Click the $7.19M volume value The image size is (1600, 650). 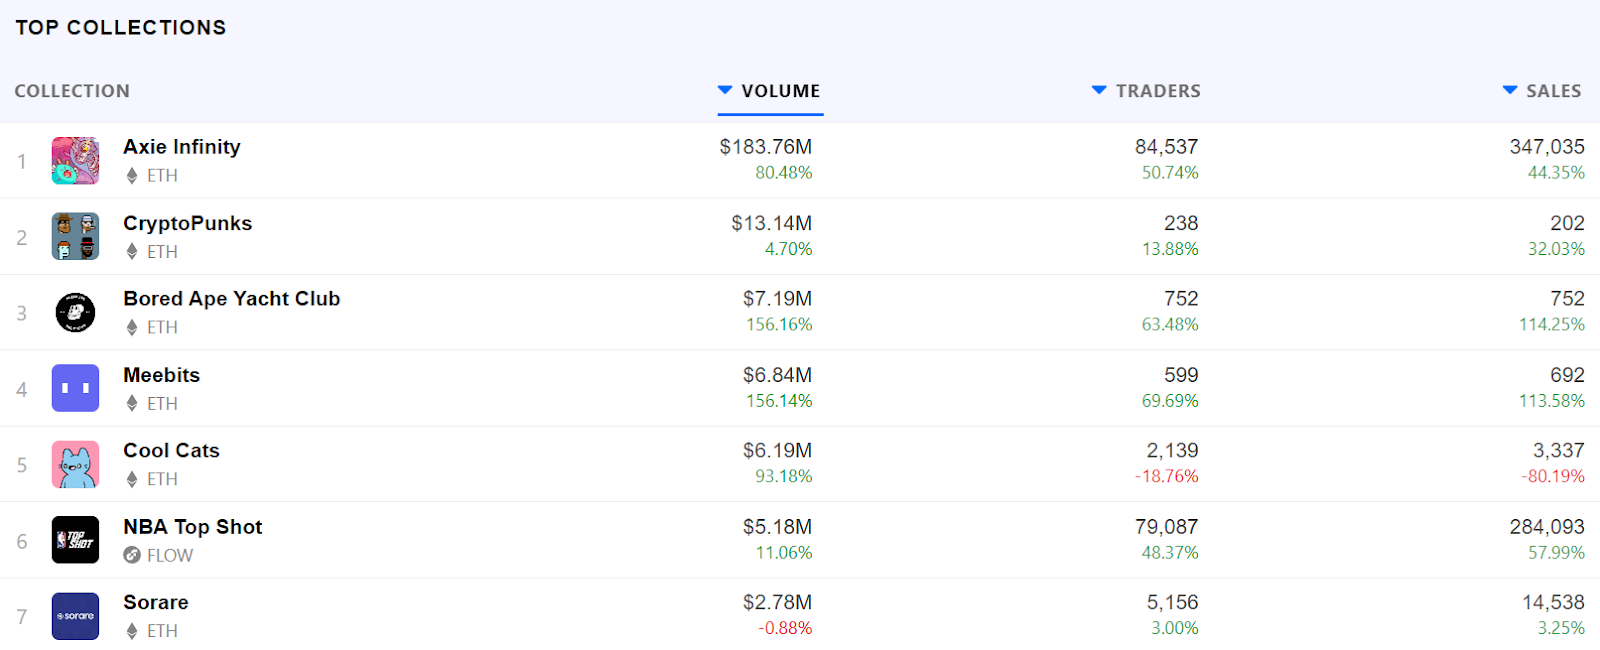click(x=778, y=299)
